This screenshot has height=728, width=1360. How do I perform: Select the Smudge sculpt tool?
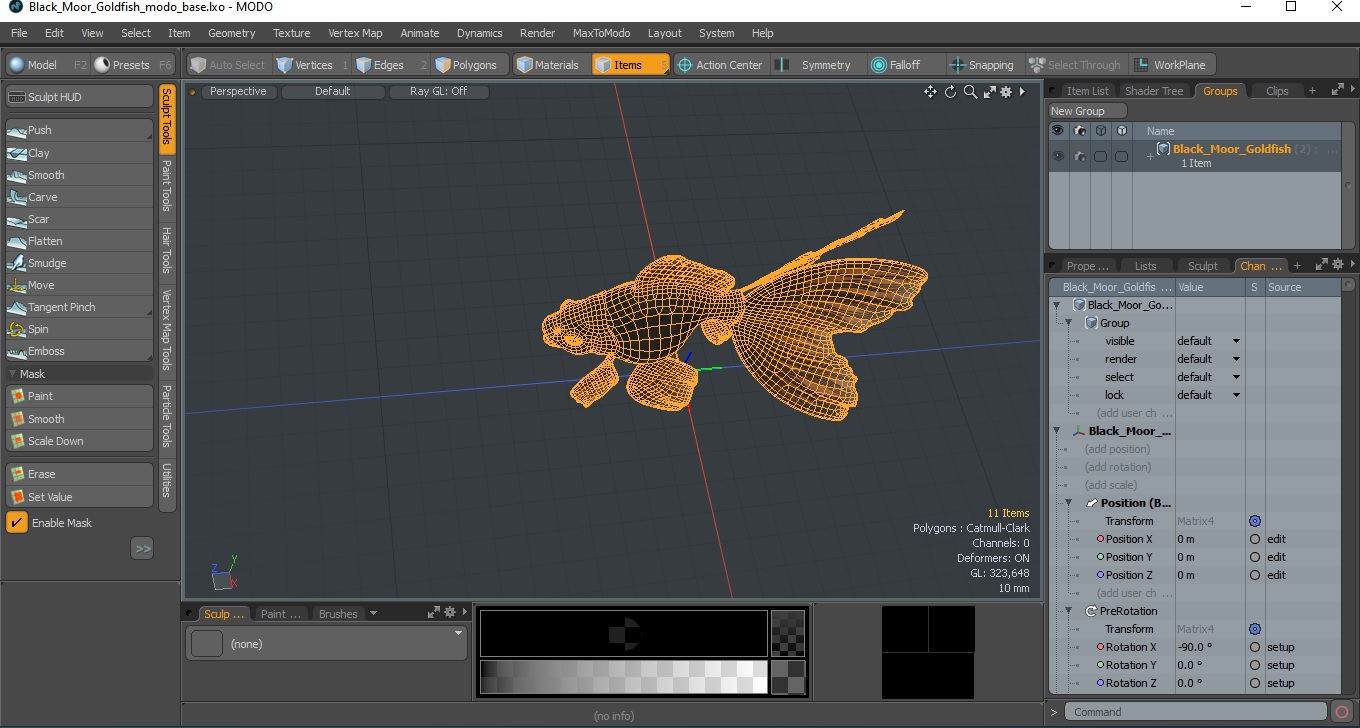point(79,263)
